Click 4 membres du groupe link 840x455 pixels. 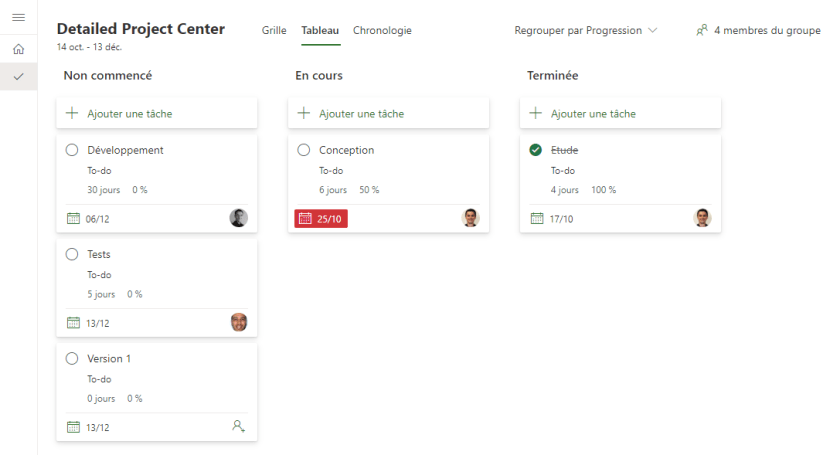767,31
